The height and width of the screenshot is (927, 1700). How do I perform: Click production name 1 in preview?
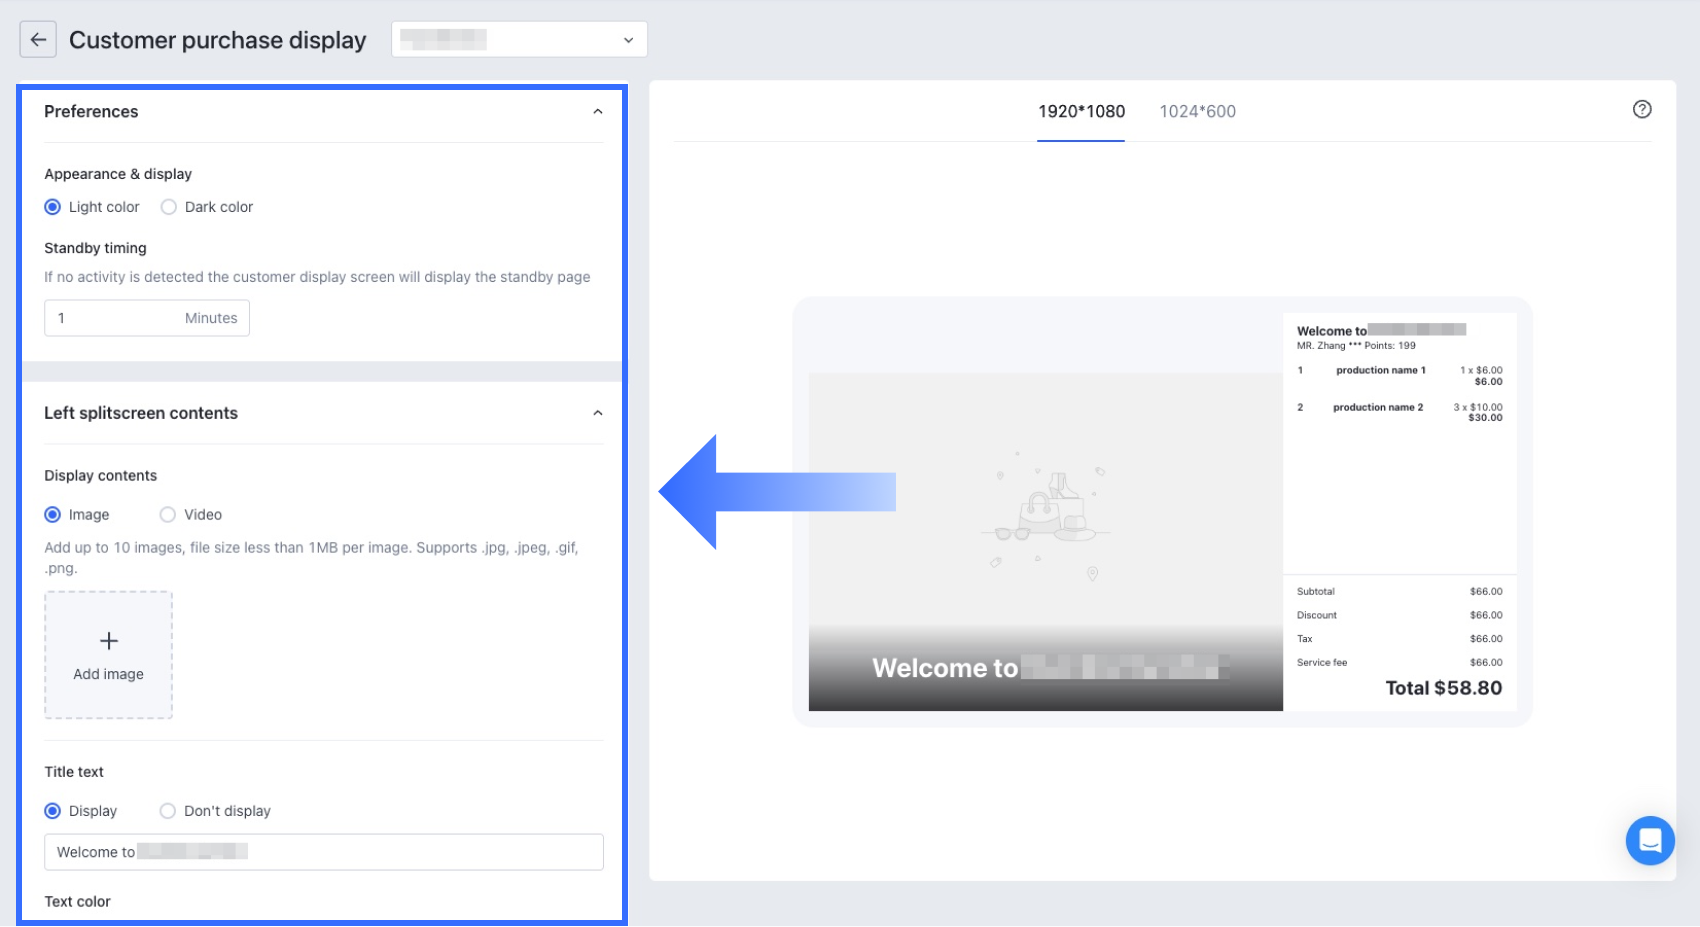(x=1381, y=370)
